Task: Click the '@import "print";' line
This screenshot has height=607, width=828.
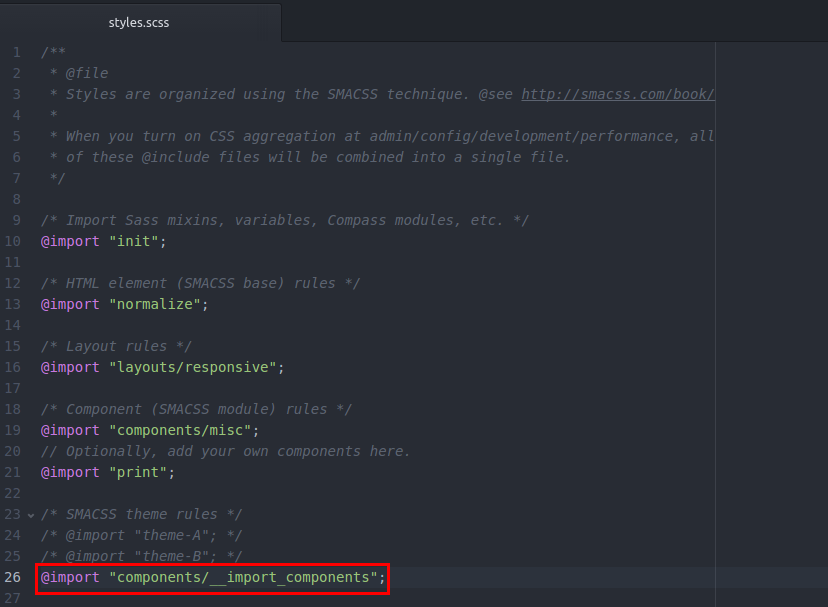Action: click(x=108, y=472)
